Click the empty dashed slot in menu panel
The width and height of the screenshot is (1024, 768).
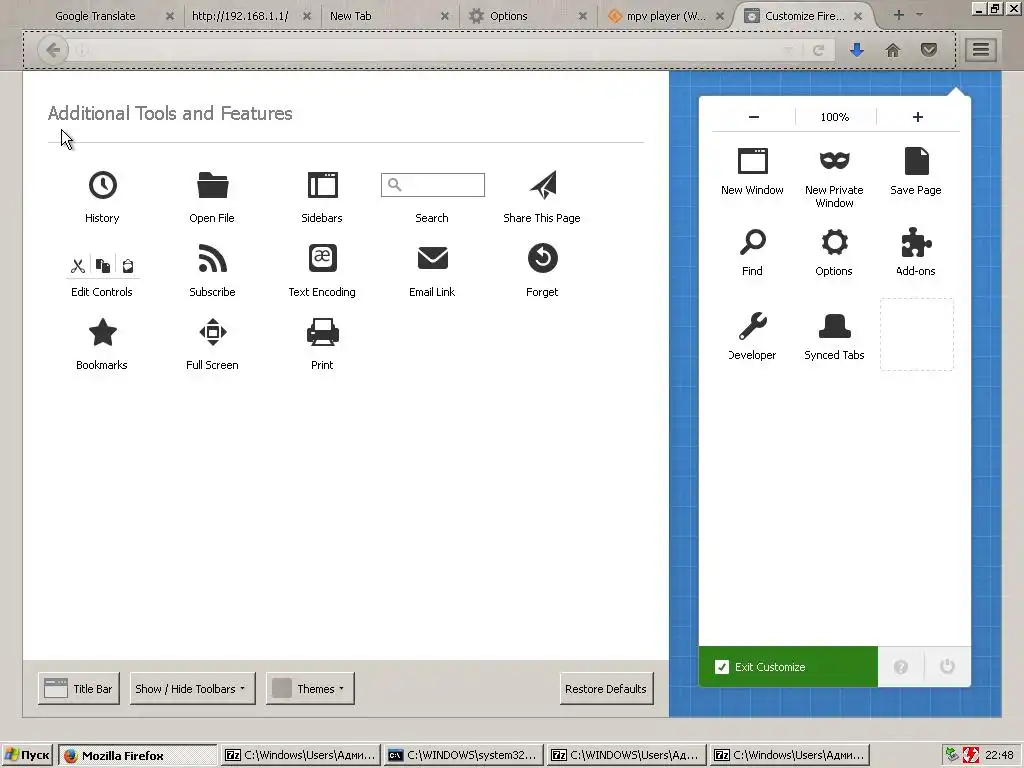pyautogui.click(x=917, y=334)
